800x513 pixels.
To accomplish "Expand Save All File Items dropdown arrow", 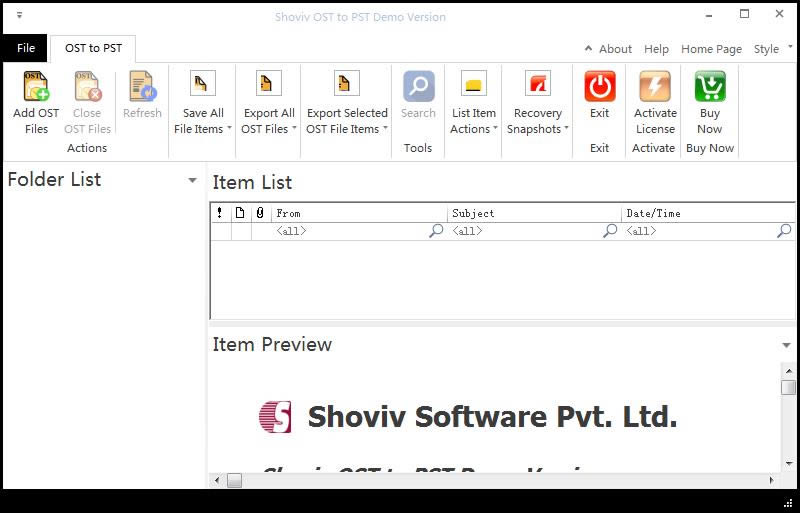I will [230, 128].
